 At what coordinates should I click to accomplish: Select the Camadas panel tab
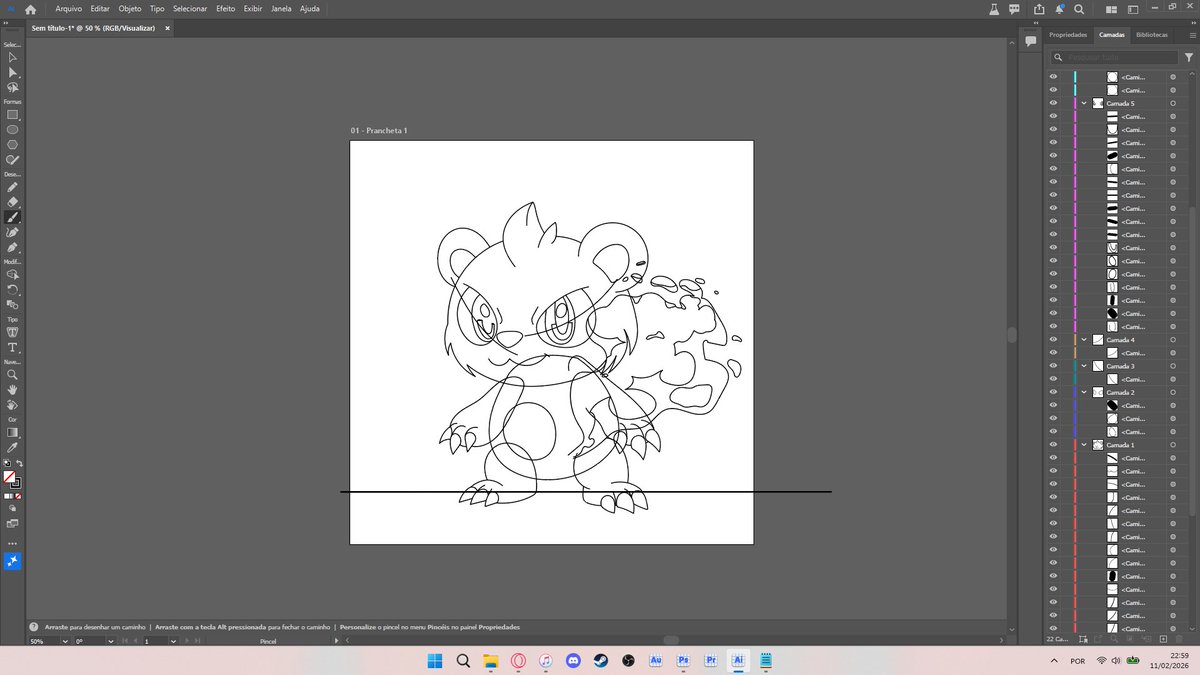click(x=1112, y=35)
